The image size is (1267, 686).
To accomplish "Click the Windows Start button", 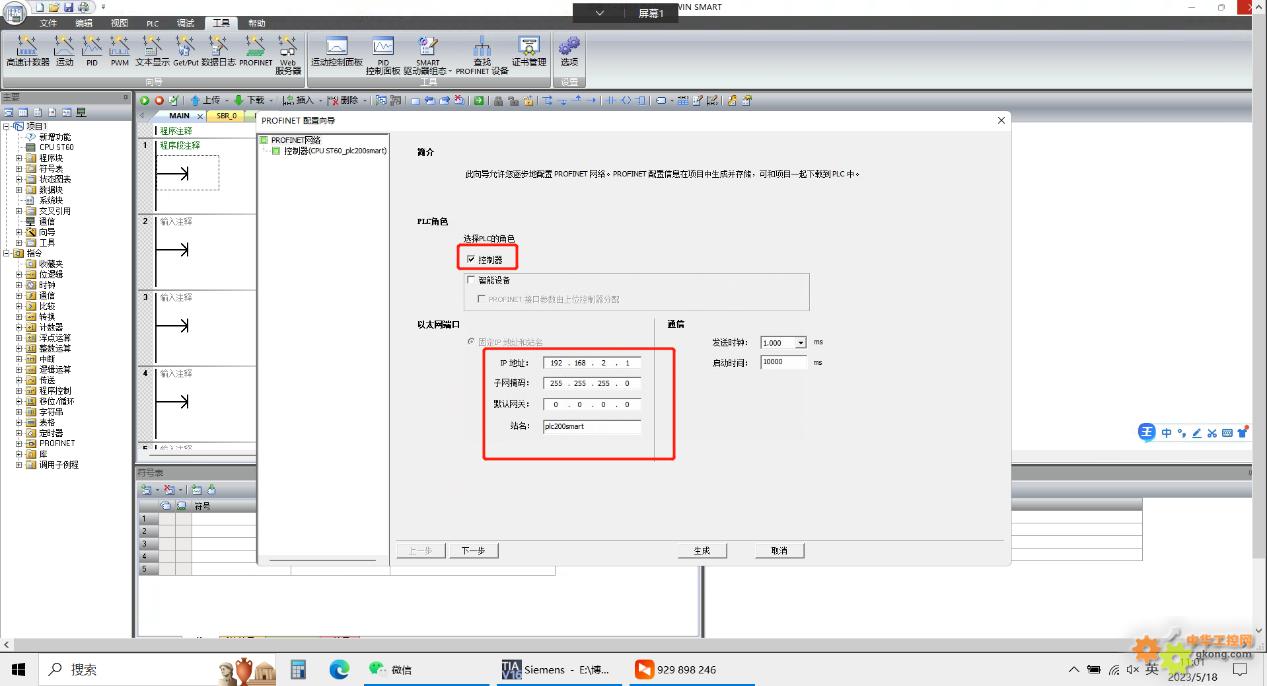I will [18, 670].
